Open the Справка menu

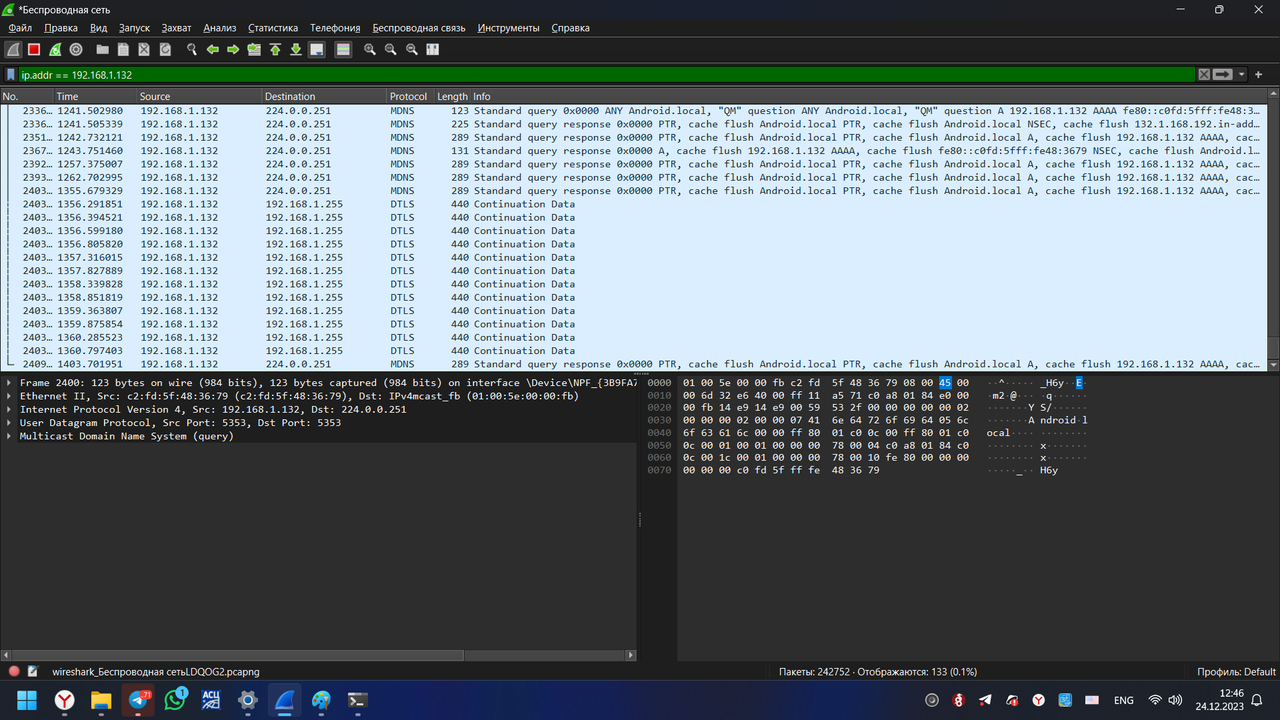tap(570, 28)
